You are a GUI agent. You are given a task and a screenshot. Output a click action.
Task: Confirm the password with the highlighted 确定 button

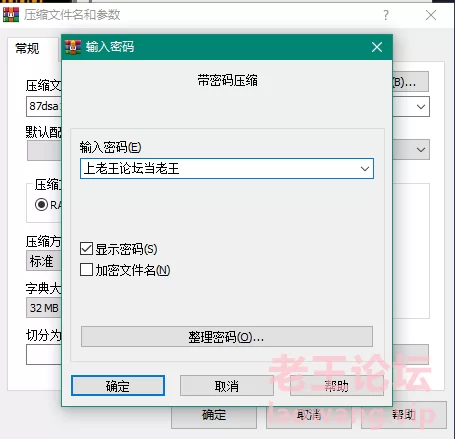(118, 386)
